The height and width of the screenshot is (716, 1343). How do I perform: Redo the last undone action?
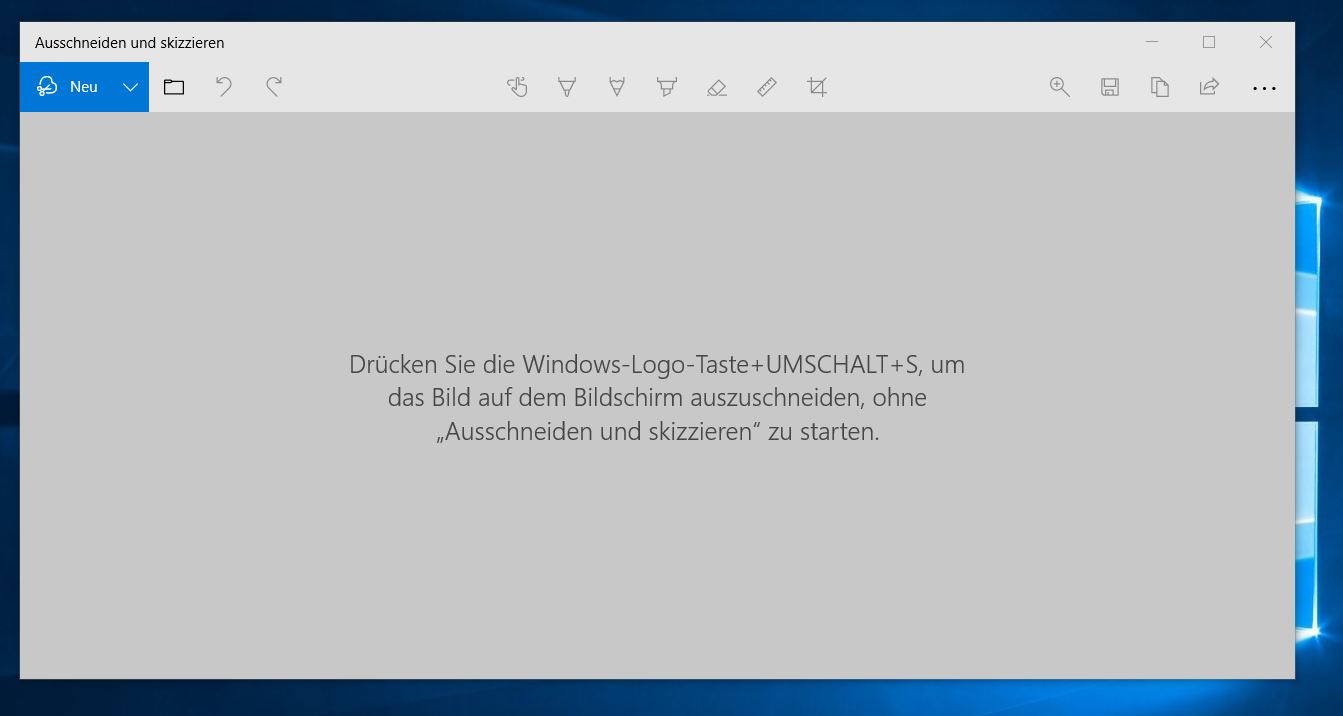click(274, 87)
